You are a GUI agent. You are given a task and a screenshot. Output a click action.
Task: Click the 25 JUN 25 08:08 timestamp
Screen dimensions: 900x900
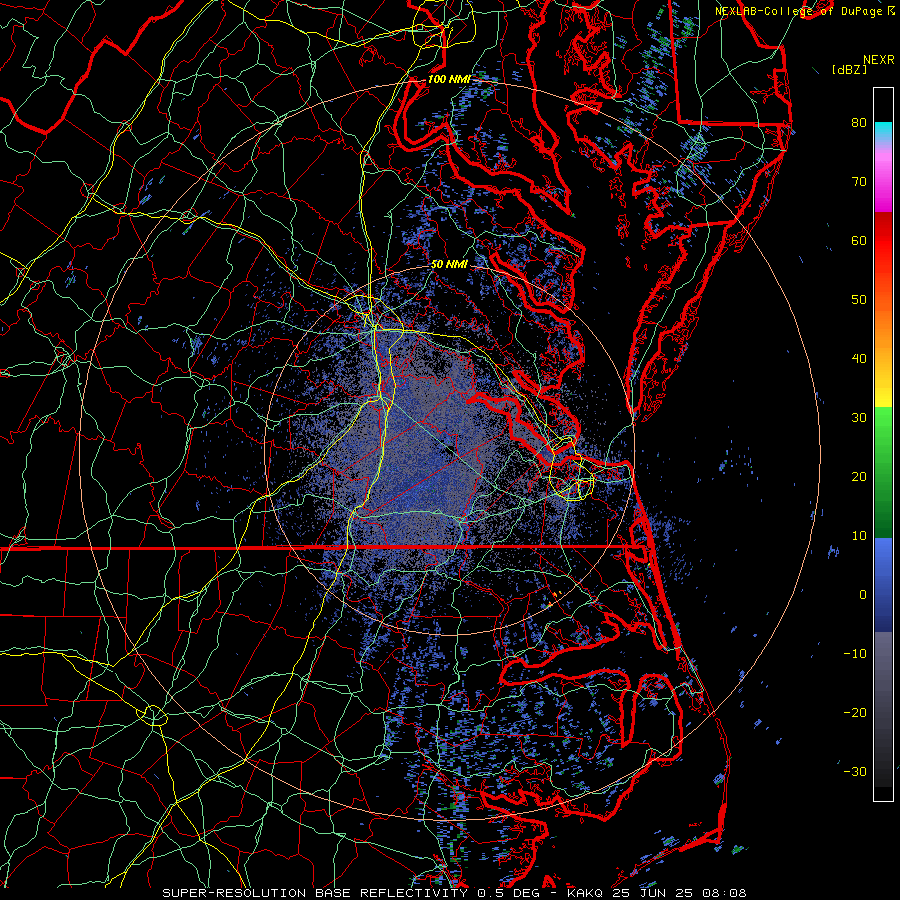679,893
